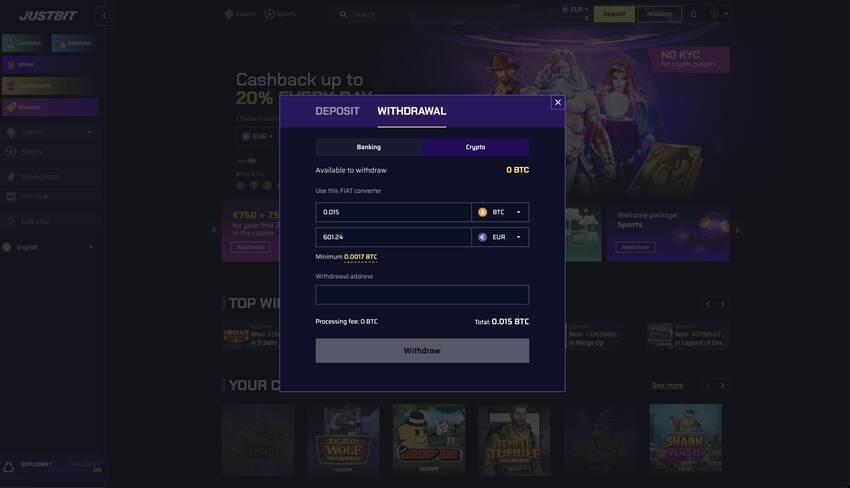Click the search magnifier icon
The height and width of the screenshot is (488, 850).
(x=343, y=15)
